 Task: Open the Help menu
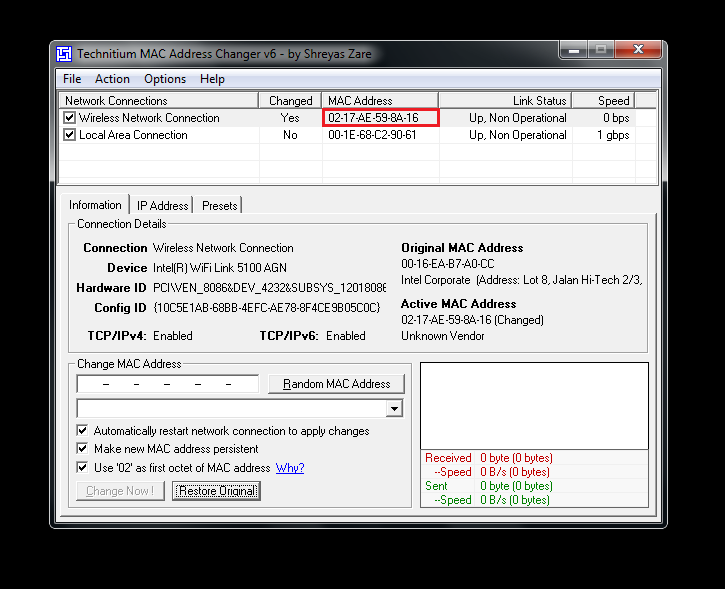click(212, 79)
